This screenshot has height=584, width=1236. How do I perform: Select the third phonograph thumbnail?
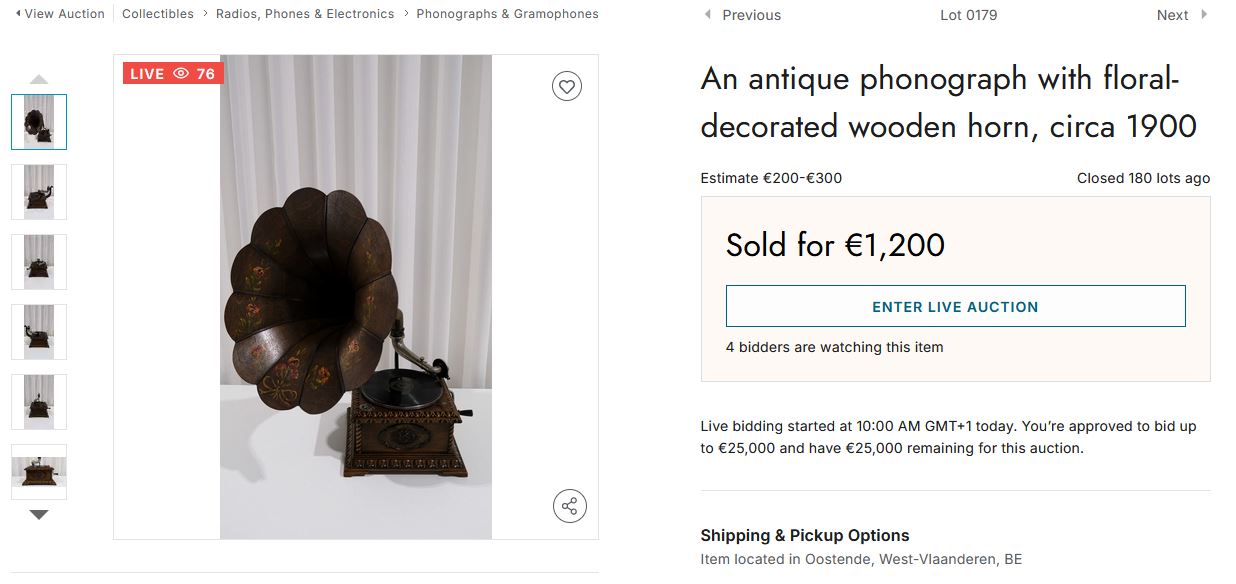pos(39,262)
